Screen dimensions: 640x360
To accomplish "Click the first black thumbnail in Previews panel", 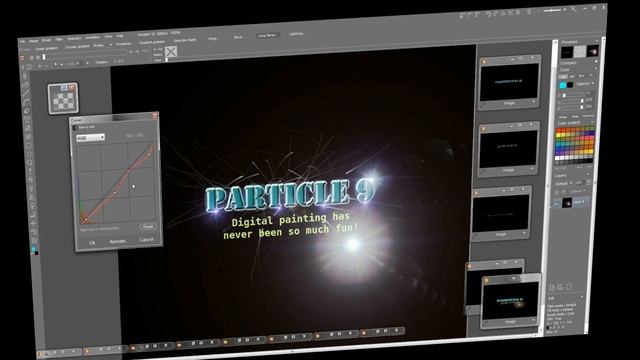I will pos(567,53).
